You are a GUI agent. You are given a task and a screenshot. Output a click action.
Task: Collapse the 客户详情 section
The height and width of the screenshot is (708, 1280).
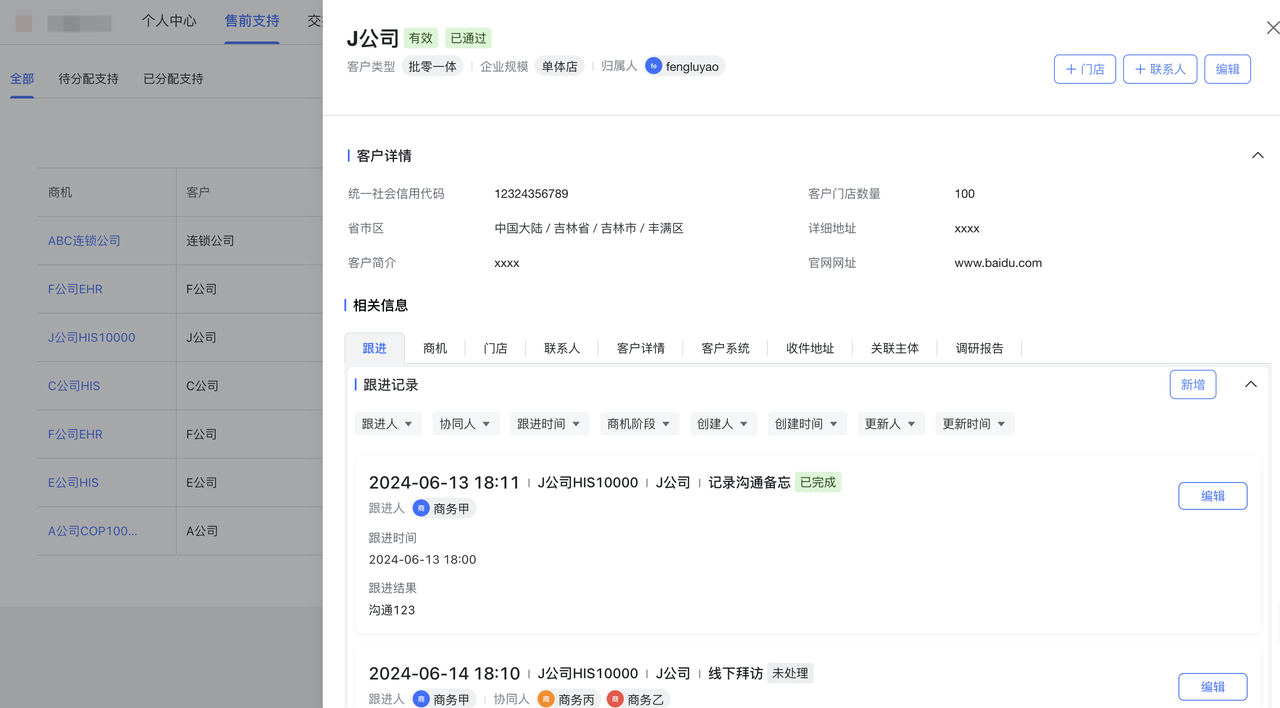click(x=1258, y=155)
